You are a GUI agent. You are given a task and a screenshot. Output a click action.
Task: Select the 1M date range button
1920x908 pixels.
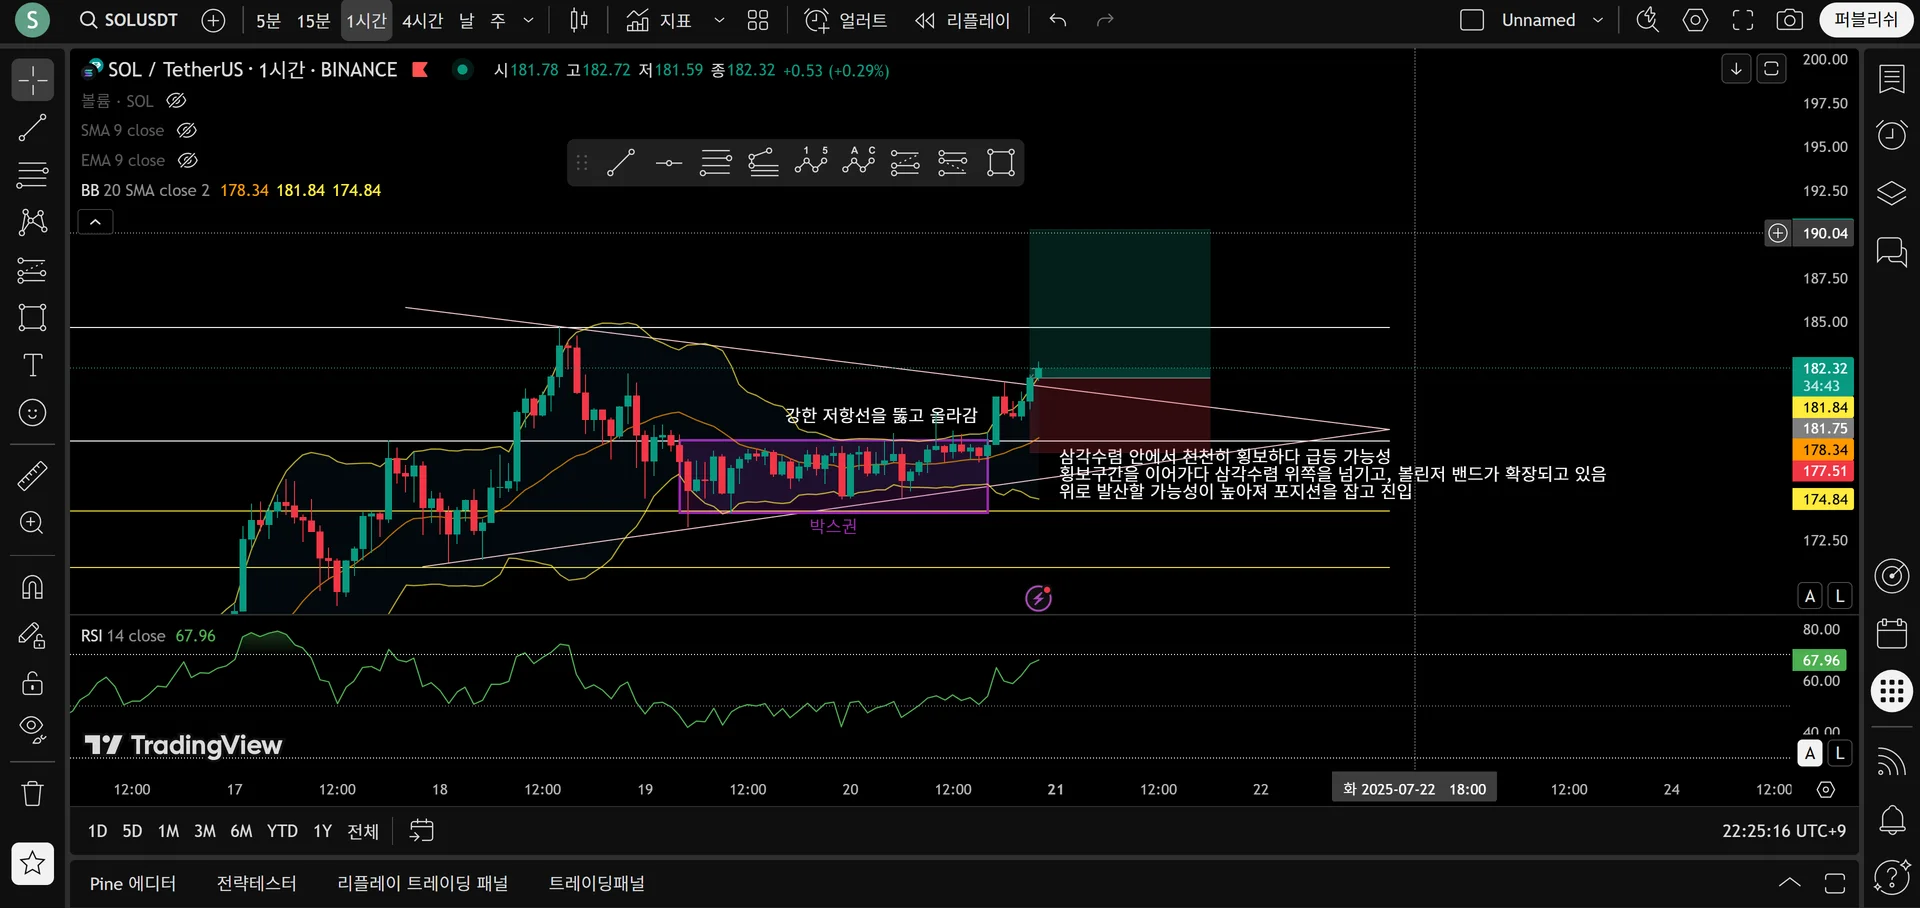168,831
